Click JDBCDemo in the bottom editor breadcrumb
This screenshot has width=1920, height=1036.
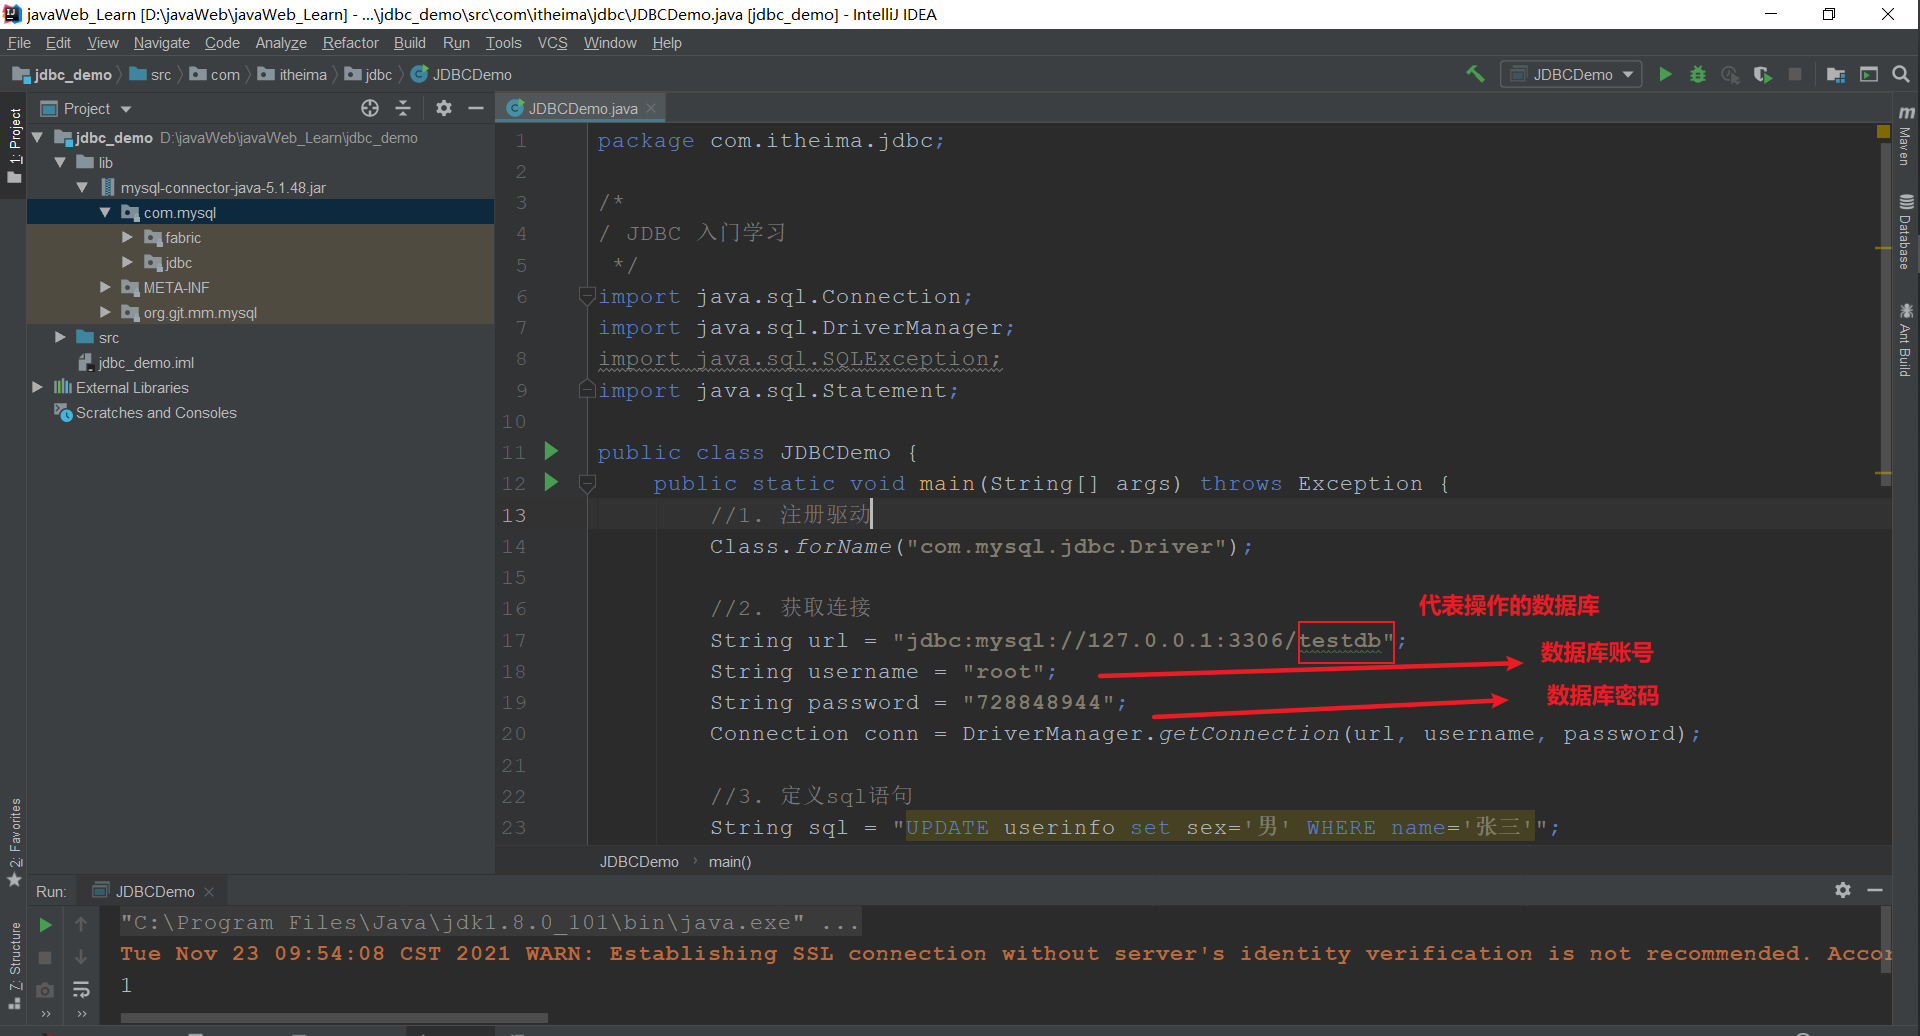639,862
